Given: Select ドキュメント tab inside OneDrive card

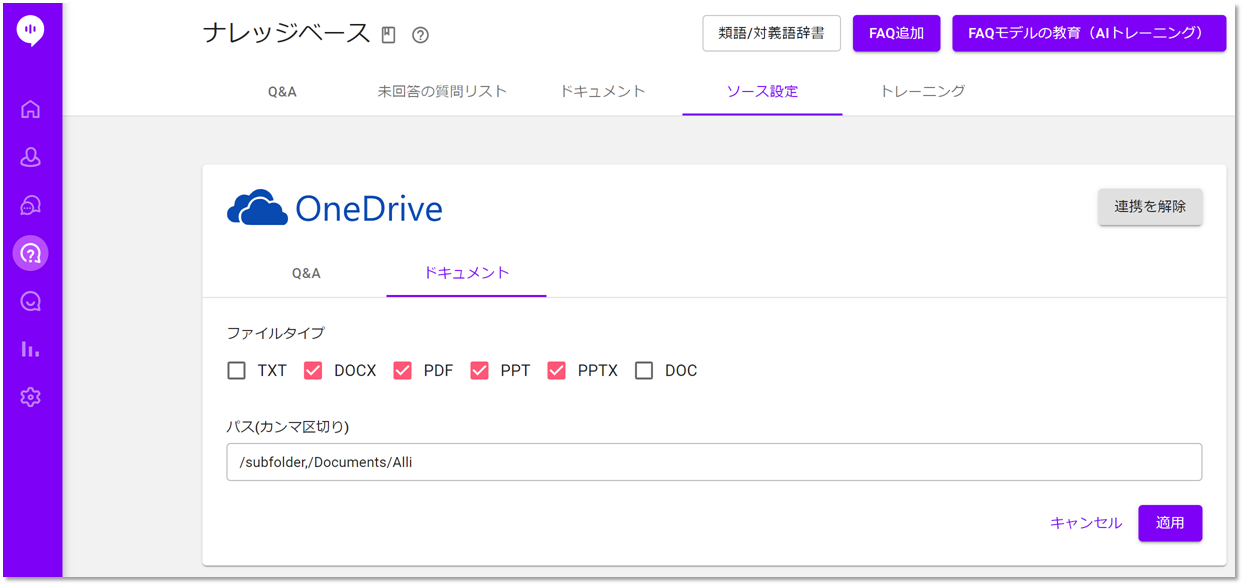Looking at the screenshot, I should click(466, 273).
